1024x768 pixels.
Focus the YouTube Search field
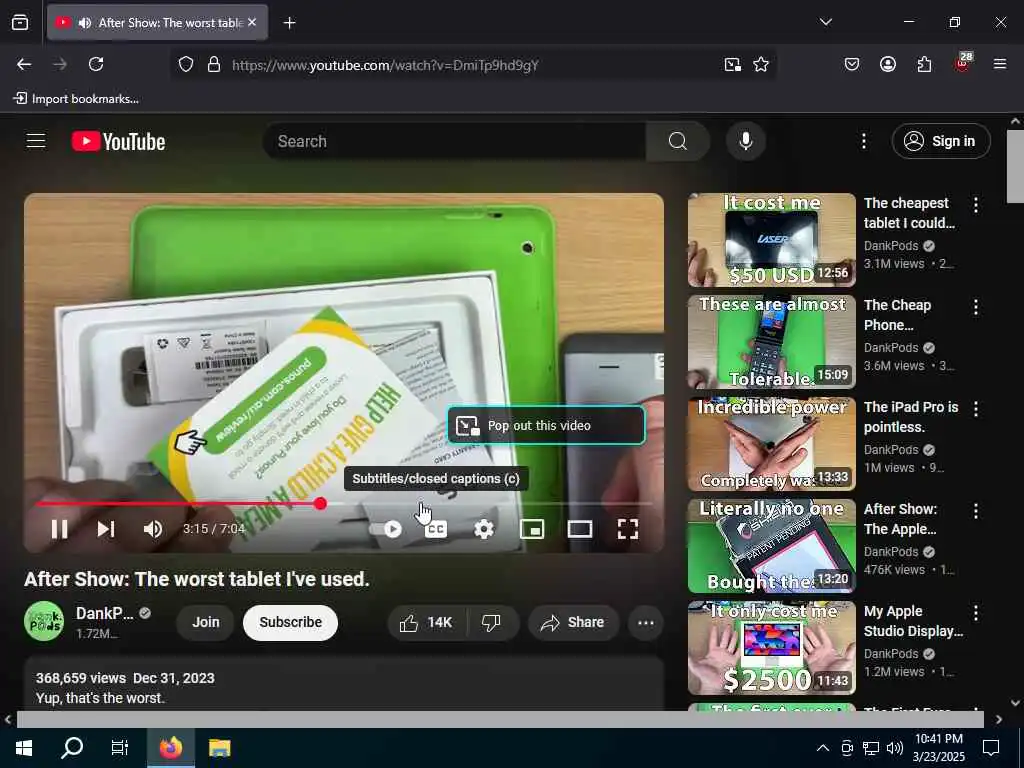454,141
